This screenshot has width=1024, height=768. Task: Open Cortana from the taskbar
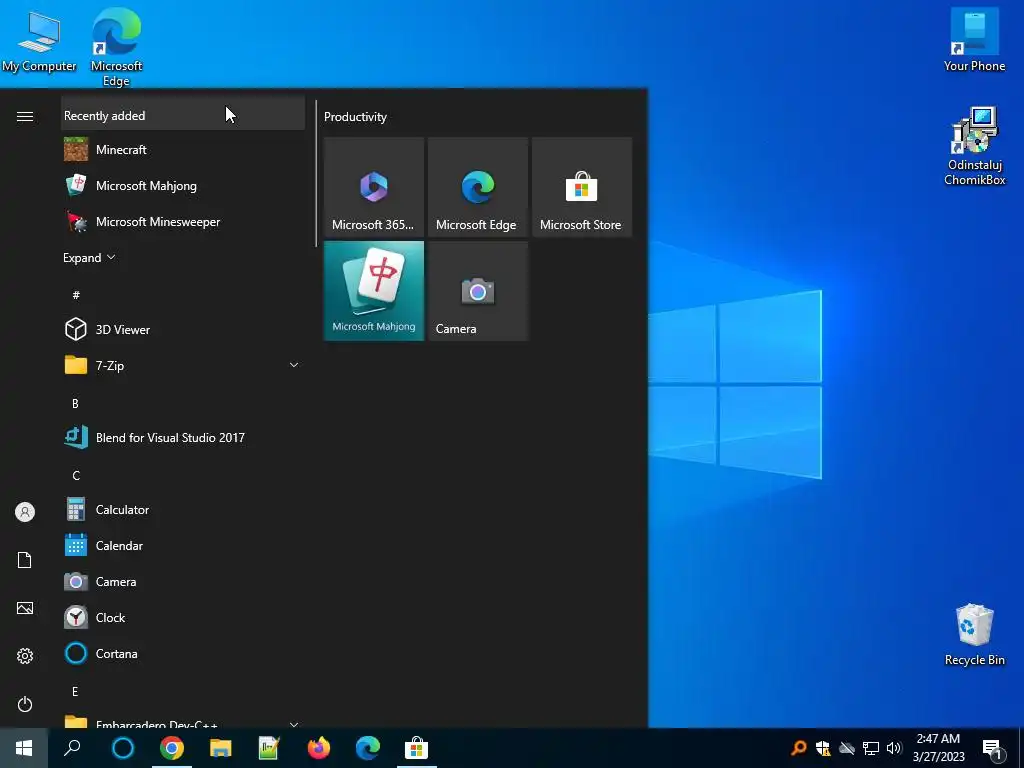[x=123, y=748]
